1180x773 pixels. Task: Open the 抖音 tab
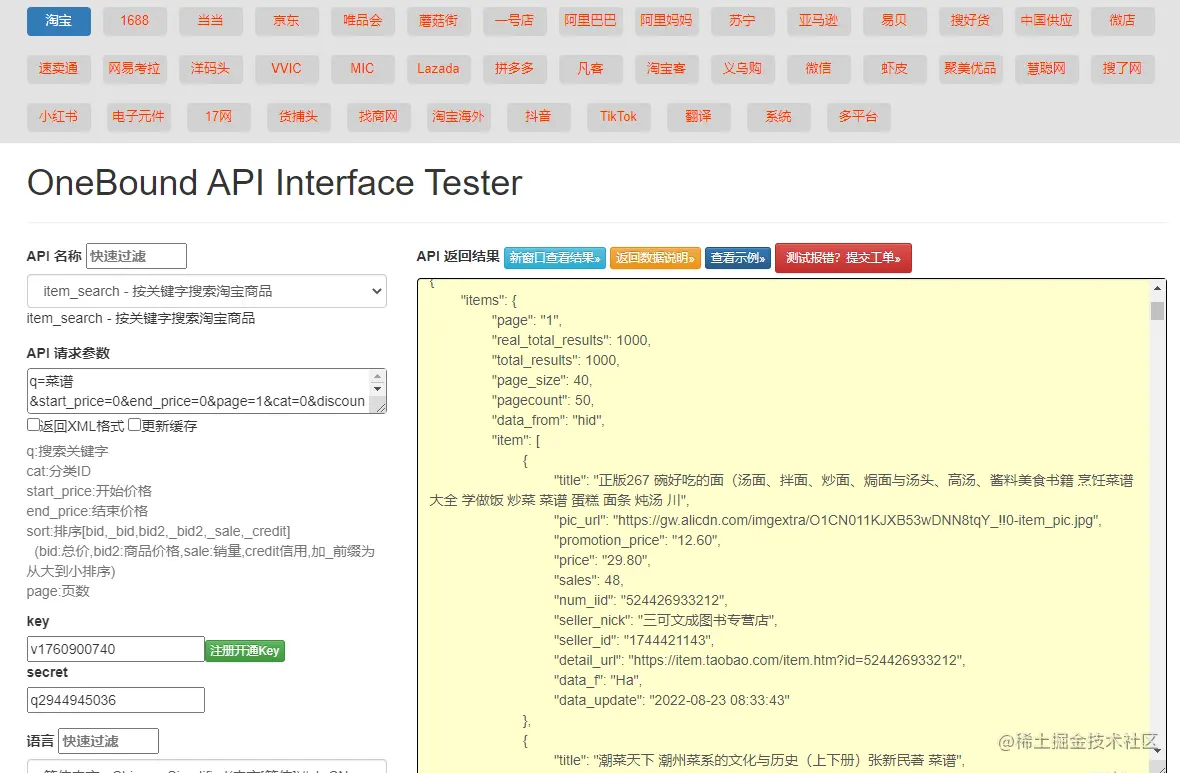click(539, 117)
